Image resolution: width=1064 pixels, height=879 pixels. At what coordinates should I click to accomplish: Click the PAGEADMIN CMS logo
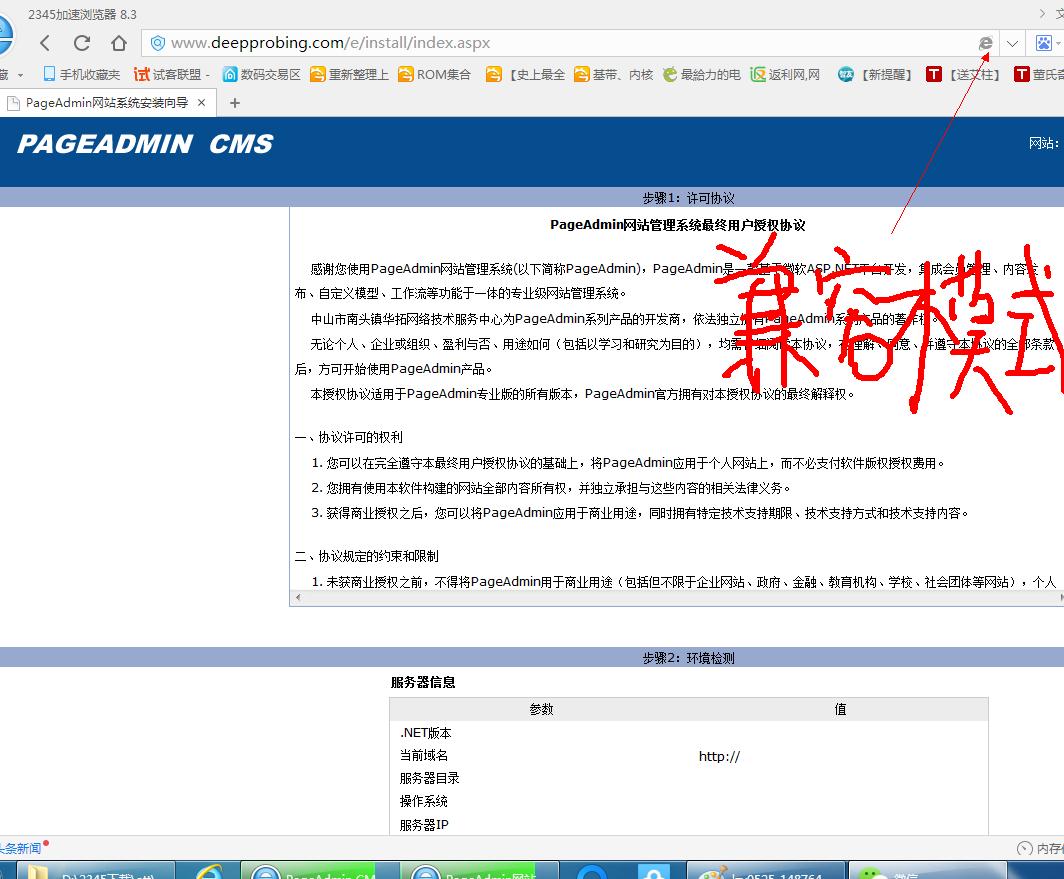click(145, 144)
